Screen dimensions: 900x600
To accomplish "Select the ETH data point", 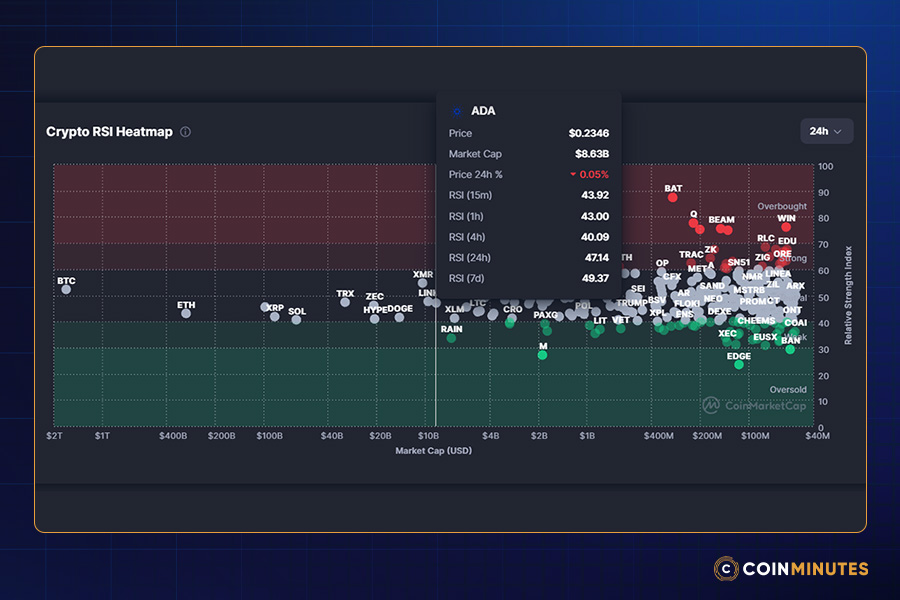I will [x=186, y=313].
